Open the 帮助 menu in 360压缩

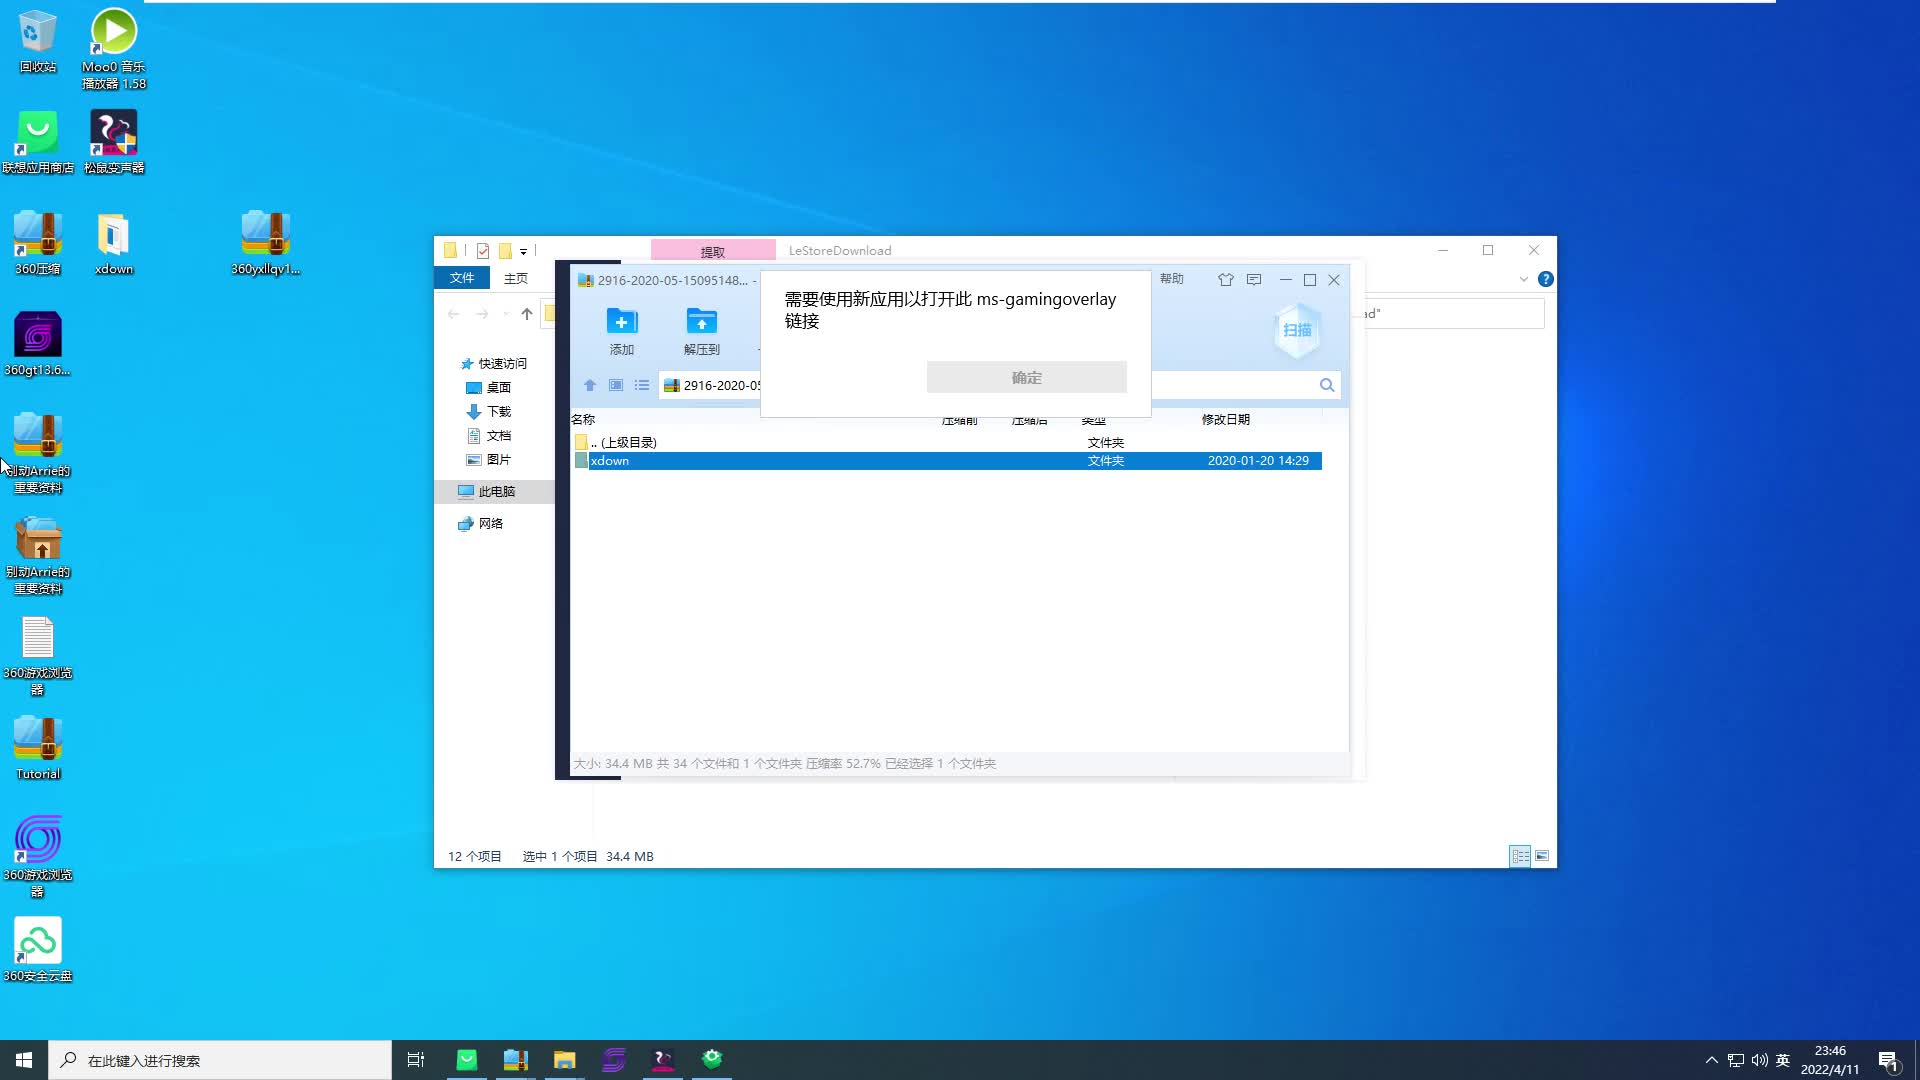tap(1171, 279)
